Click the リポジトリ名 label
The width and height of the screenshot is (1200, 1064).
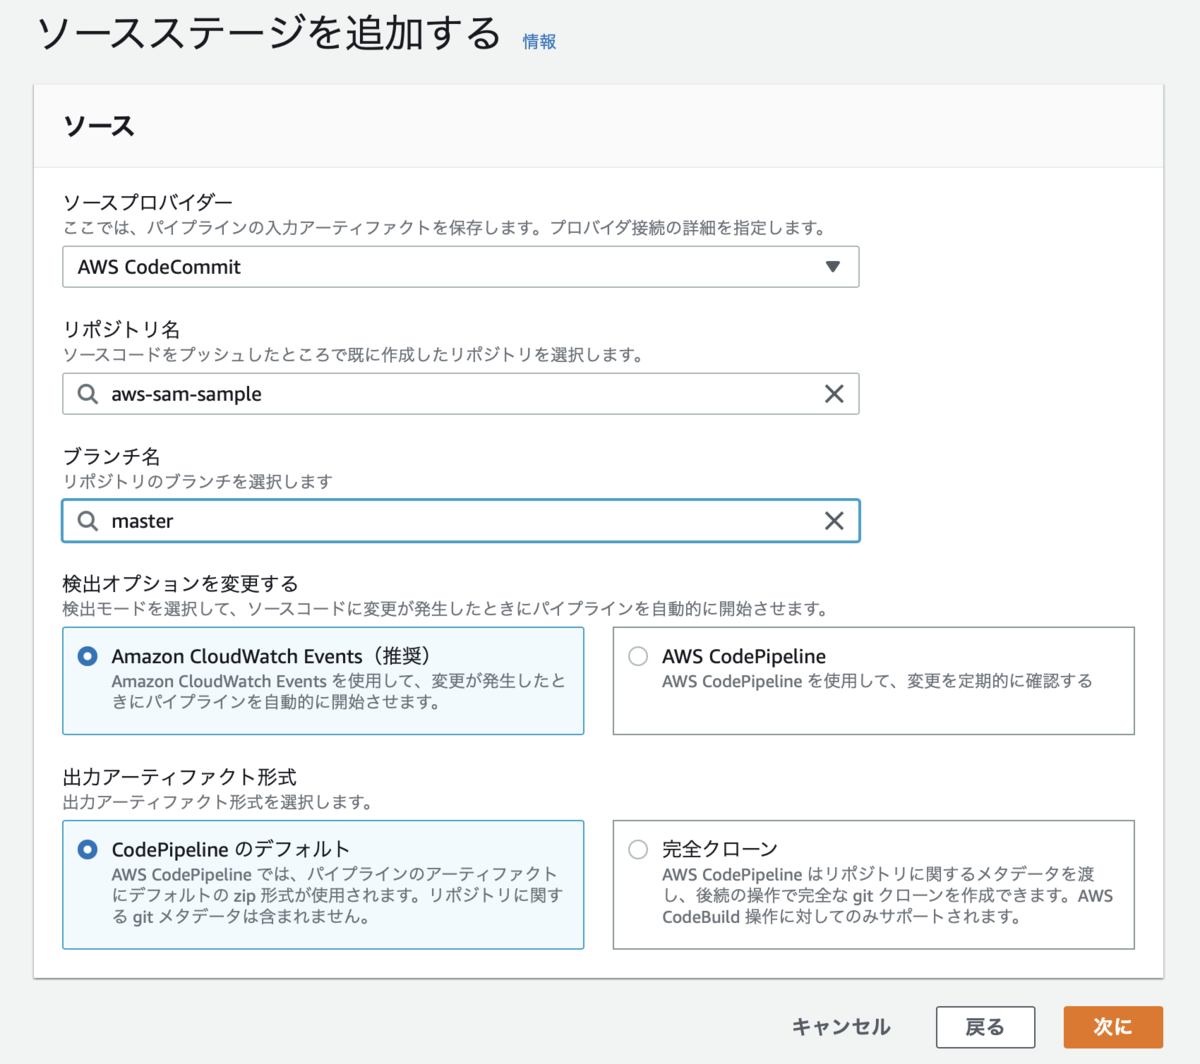click(x=121, y=329)
